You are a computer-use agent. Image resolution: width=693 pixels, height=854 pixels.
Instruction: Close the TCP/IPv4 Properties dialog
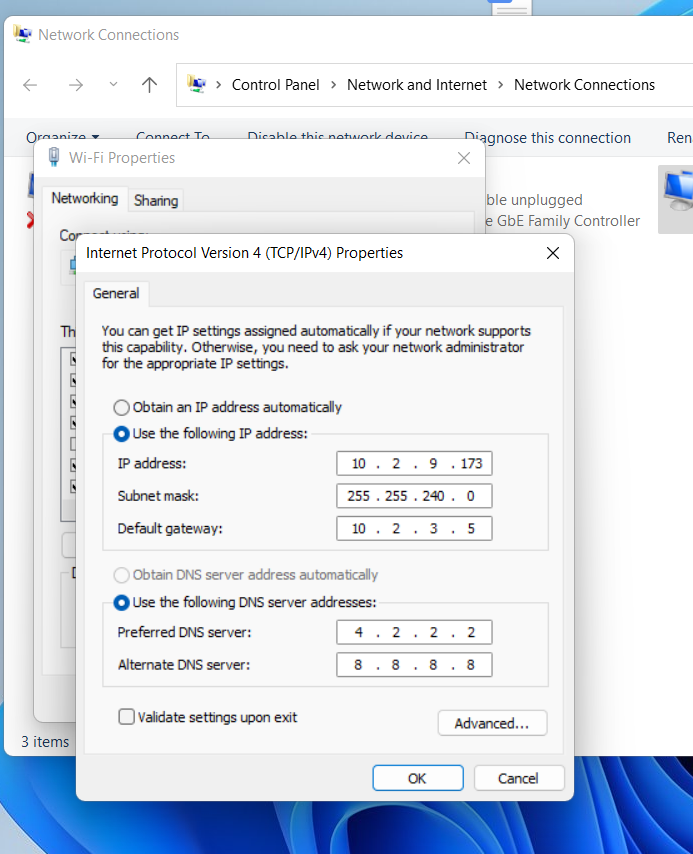tap(553, 253)
